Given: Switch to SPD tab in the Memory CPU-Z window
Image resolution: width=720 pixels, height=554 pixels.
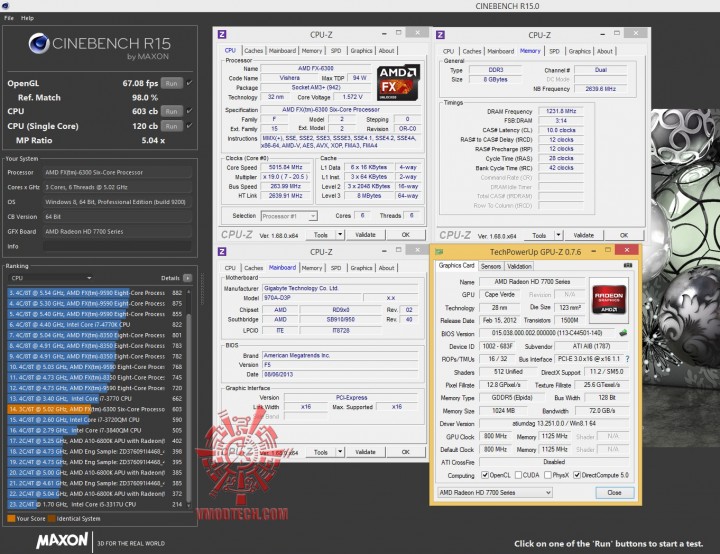Looking at the screenshot, I should pyautogui.click(x=554, y=51).
